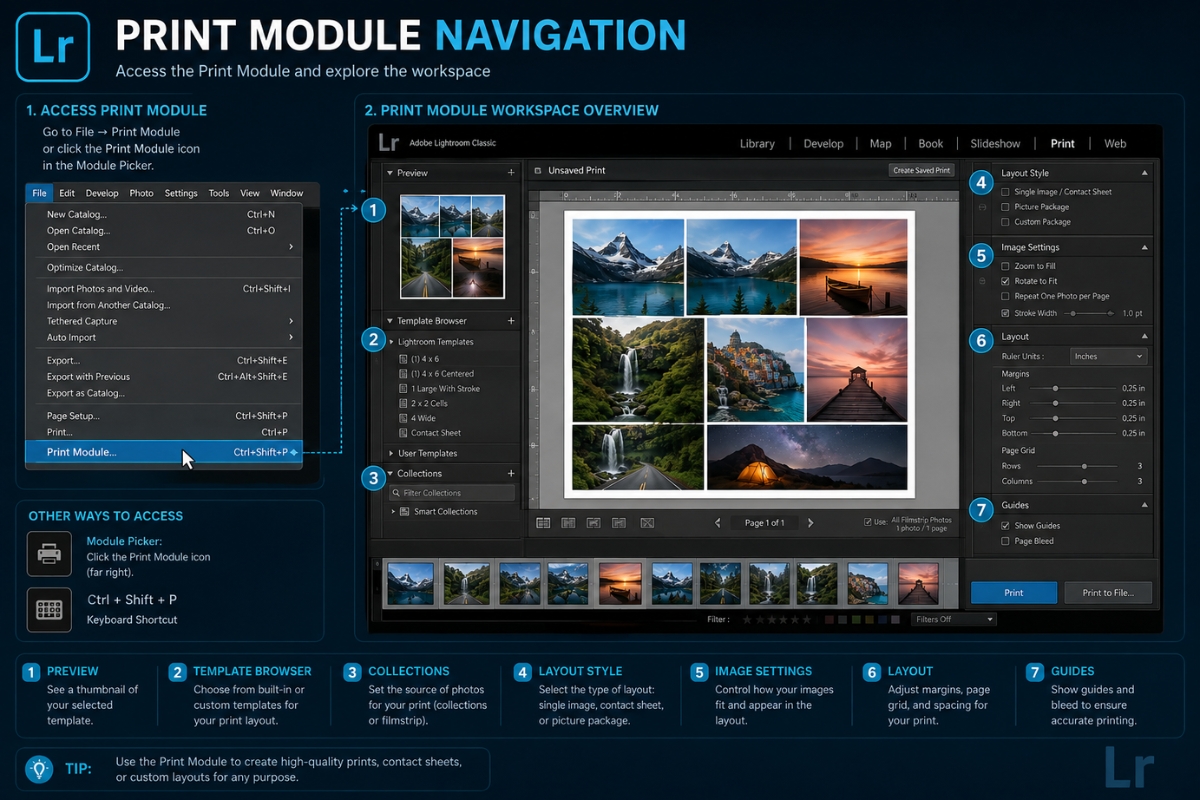Open the File menu
Image resolution: width=1200 pixels, height=800 pixels.
click(39, 193)
